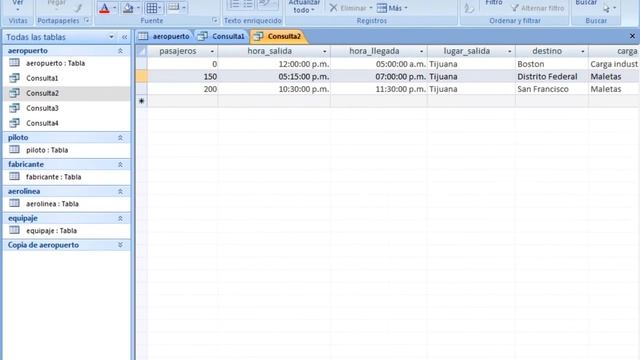Open equipaje : Tabla
Viewport: 640px width, 360px height.
67,231
